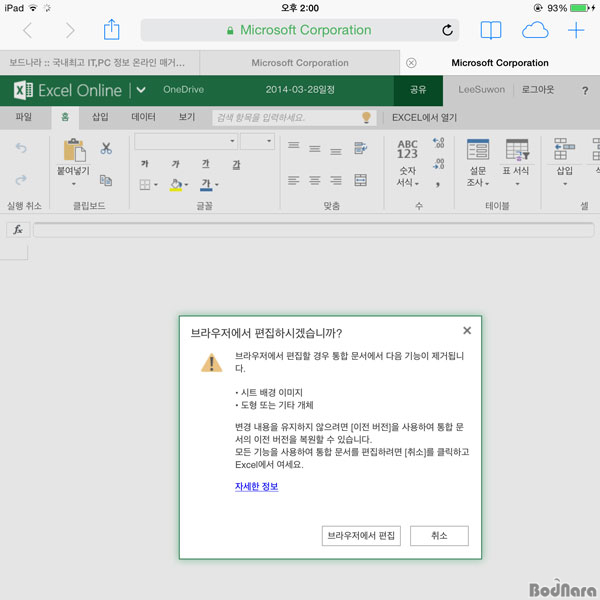Click the redo arrow
This screenshot has width=600, height=600.
click(x=21, y=179)
